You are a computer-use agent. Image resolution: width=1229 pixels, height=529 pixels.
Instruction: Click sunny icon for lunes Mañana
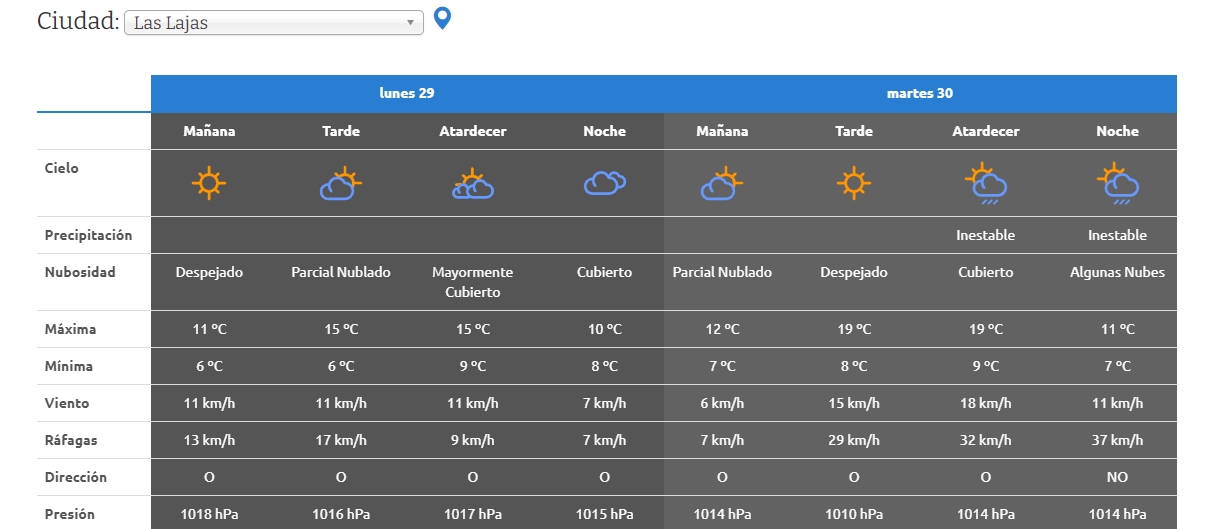point(209,183)
